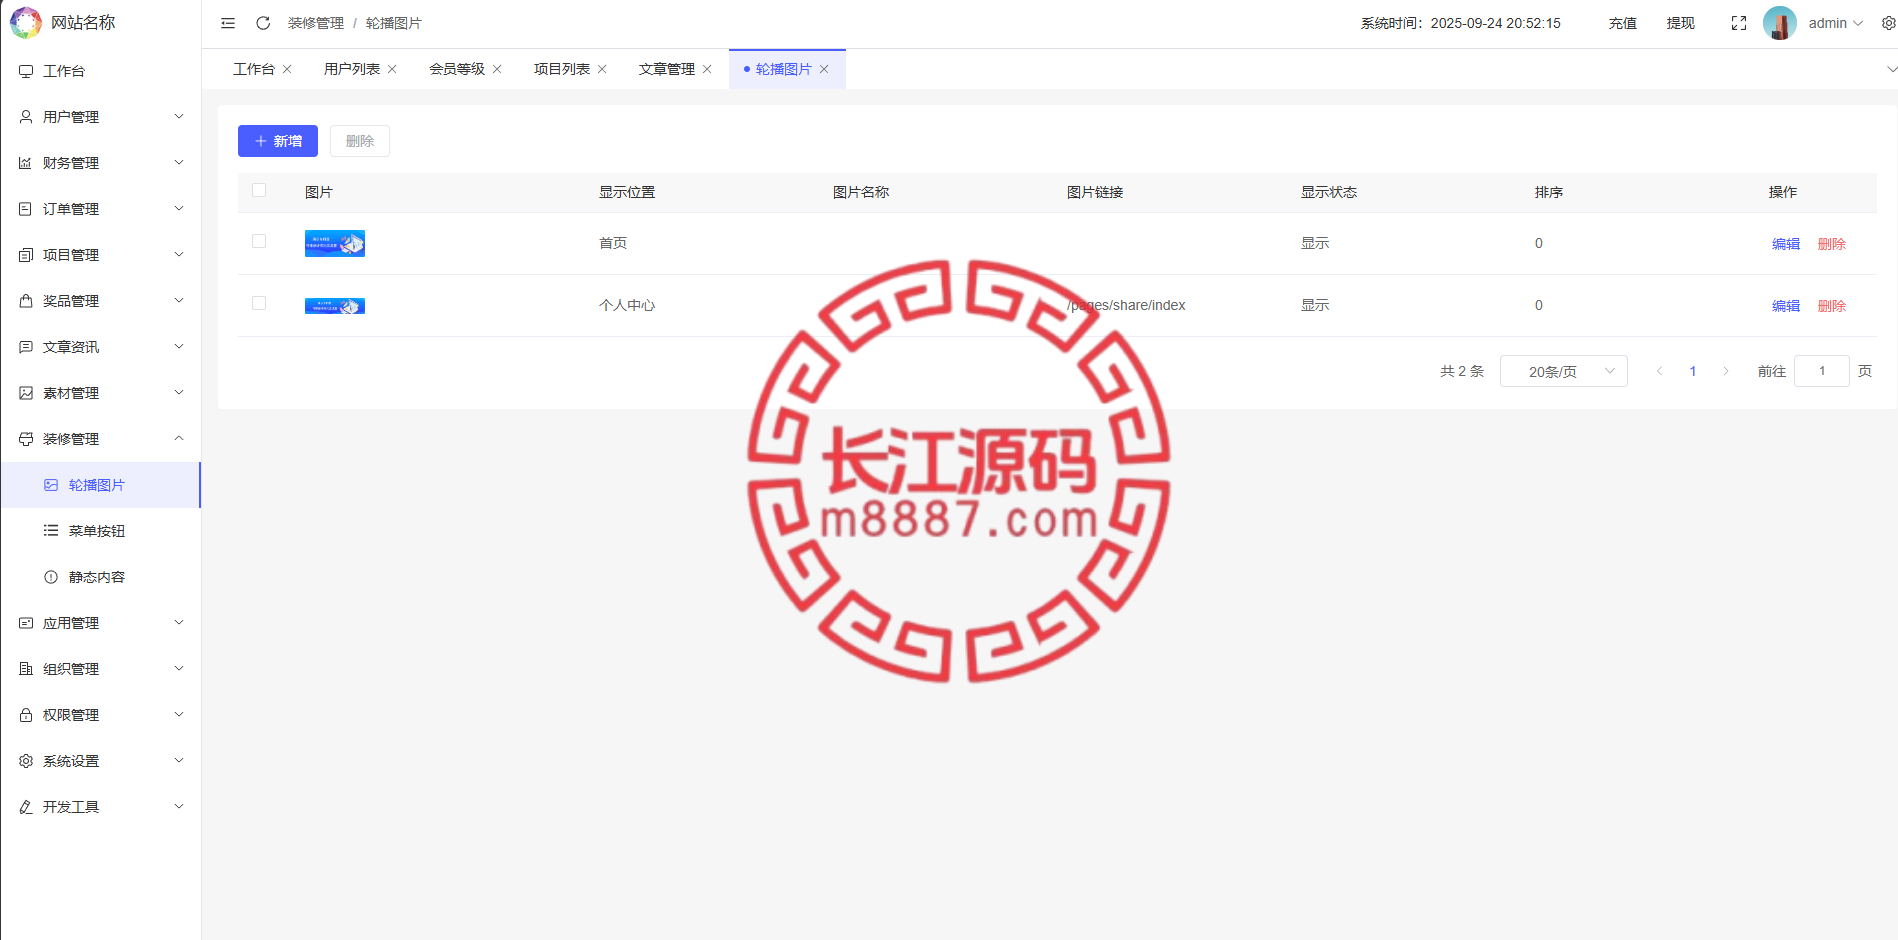1898x940 pixels.
Task: Check the 个人中心 row checkbox
Action: [259, 303]
